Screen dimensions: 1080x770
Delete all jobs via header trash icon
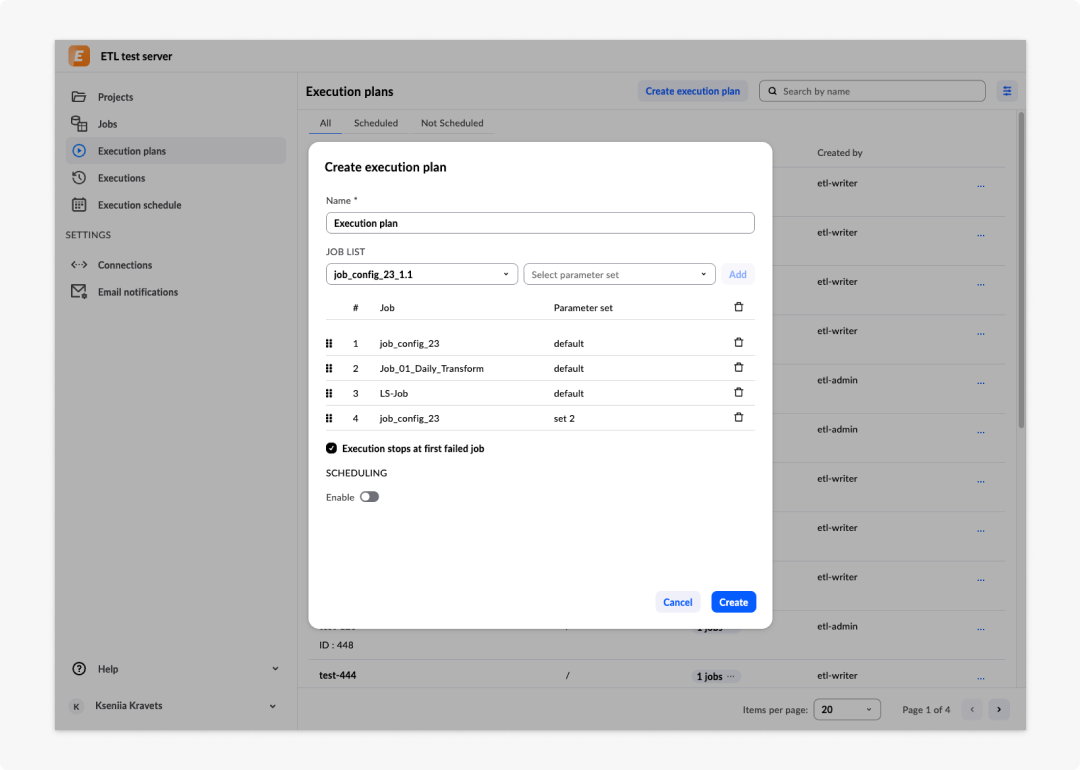[x=738, y=307]
